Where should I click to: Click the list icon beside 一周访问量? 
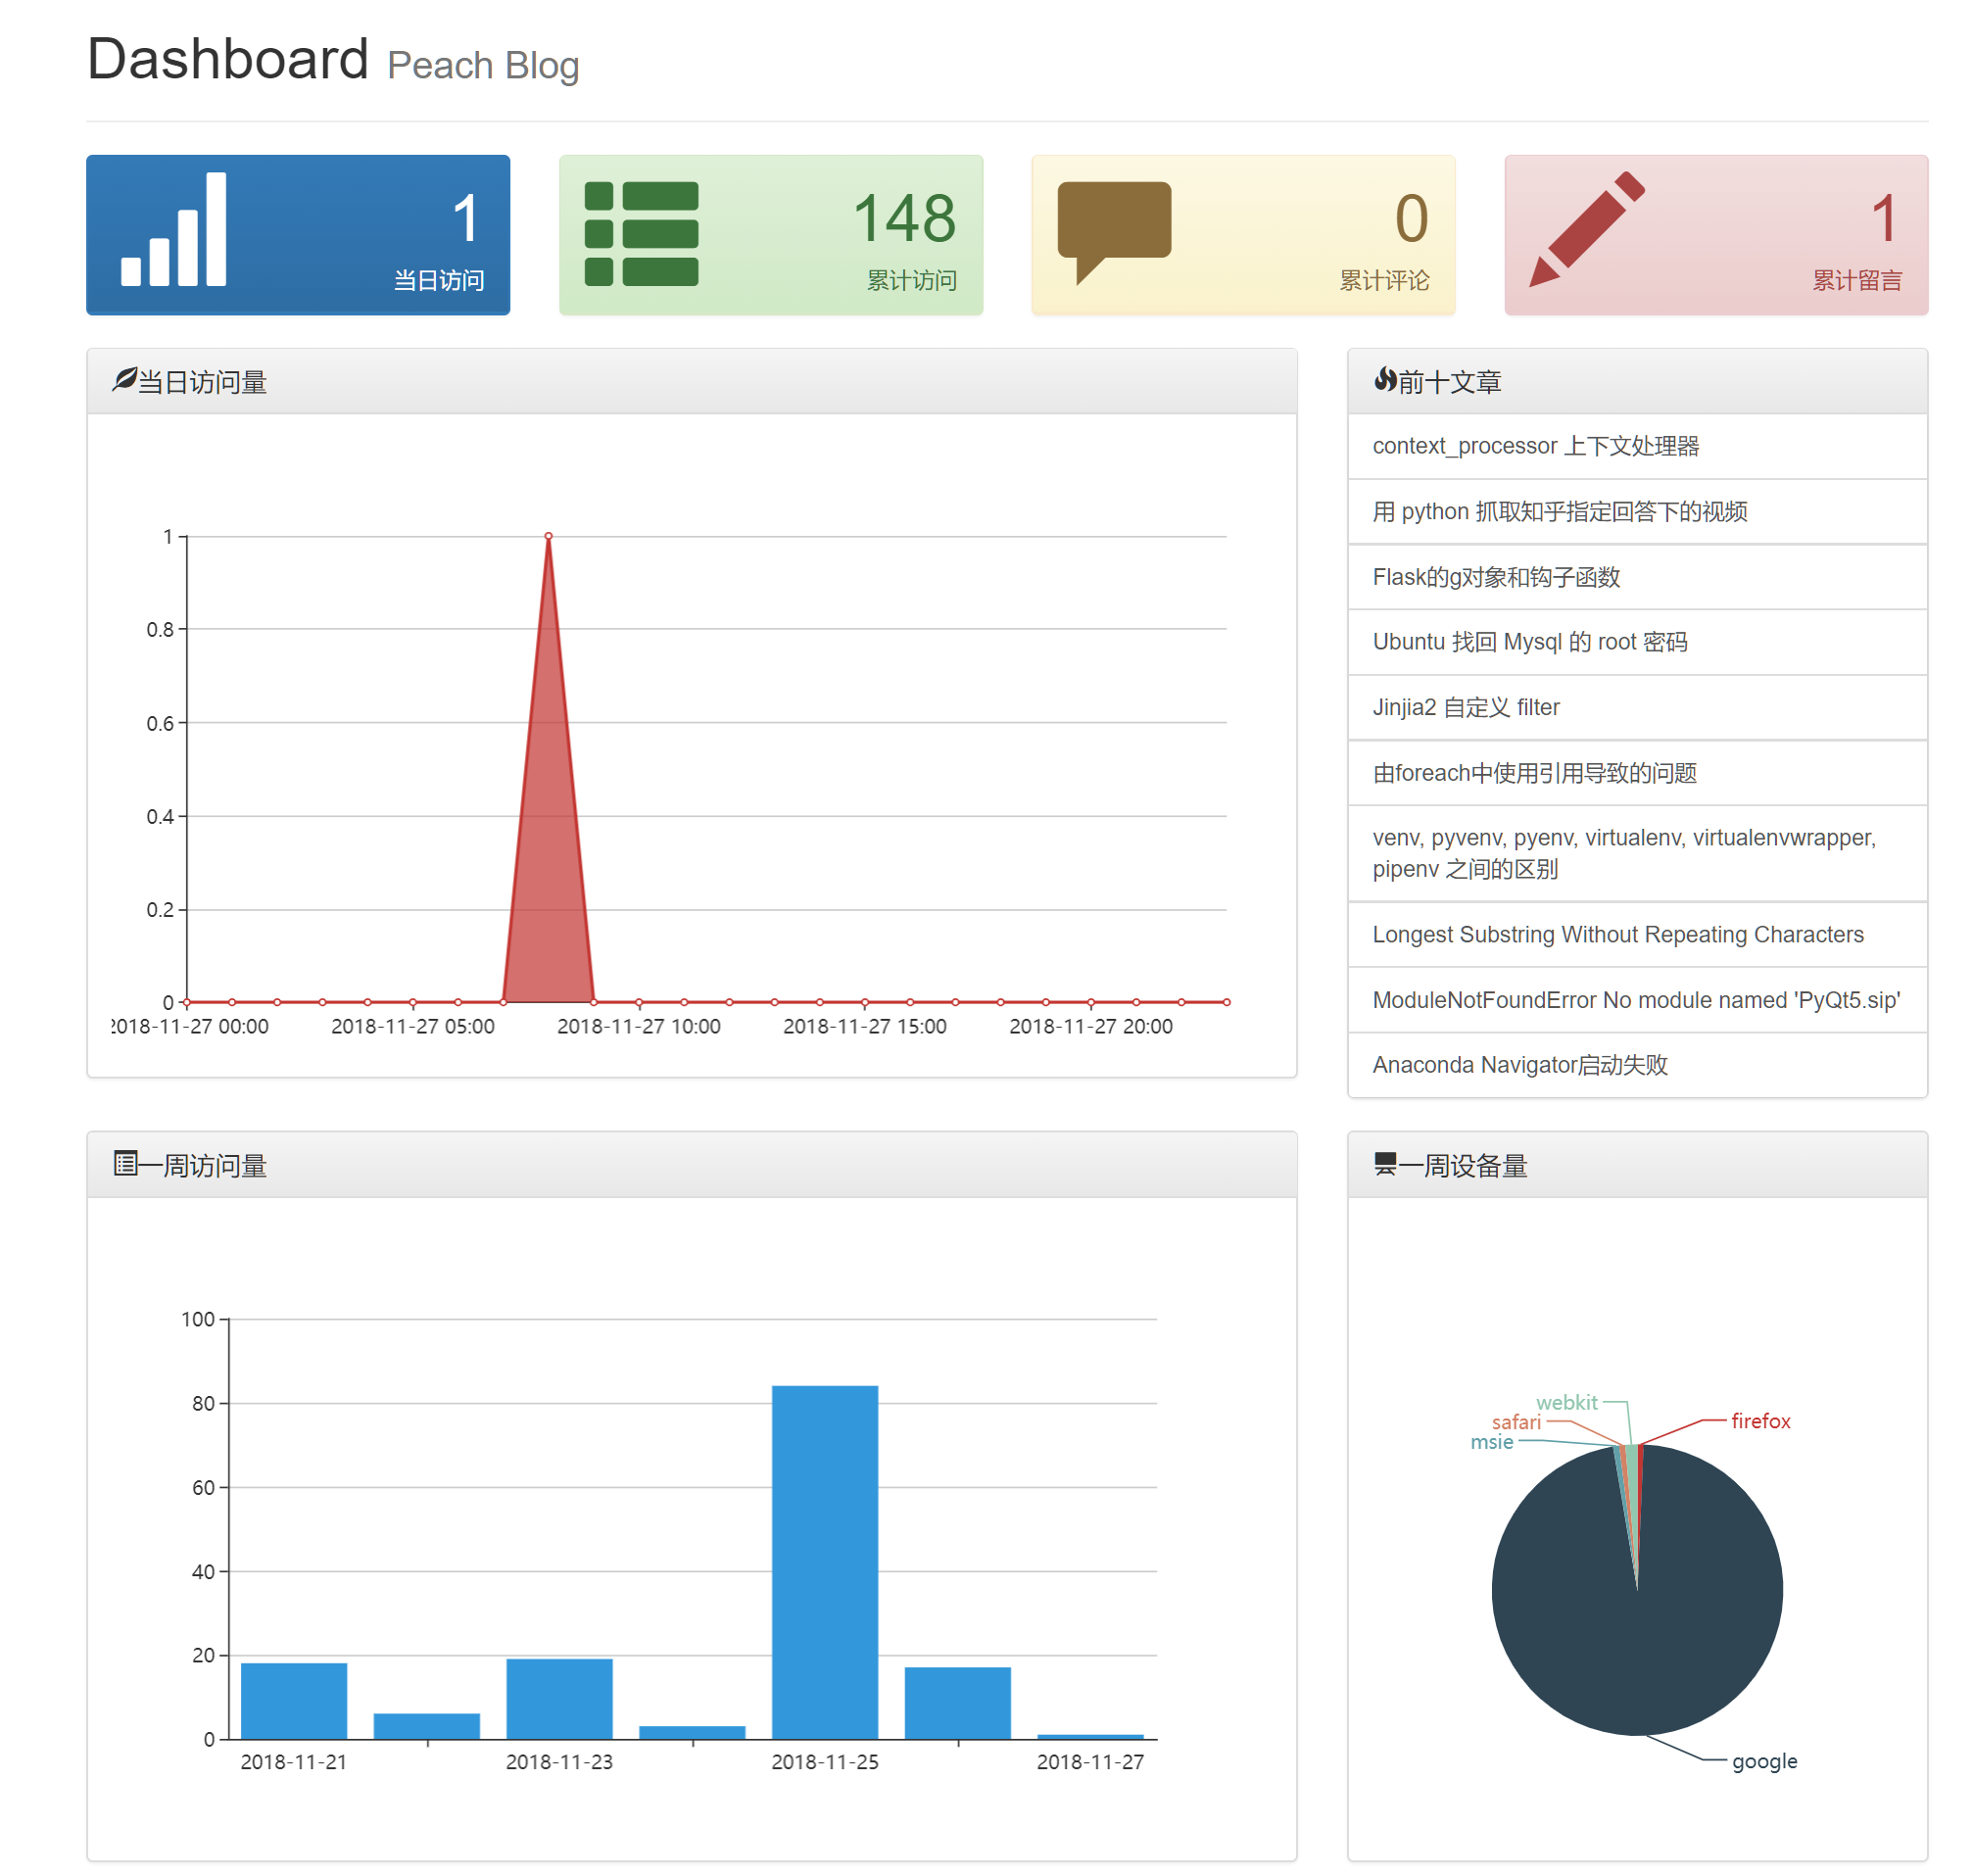pos(125,1163)
